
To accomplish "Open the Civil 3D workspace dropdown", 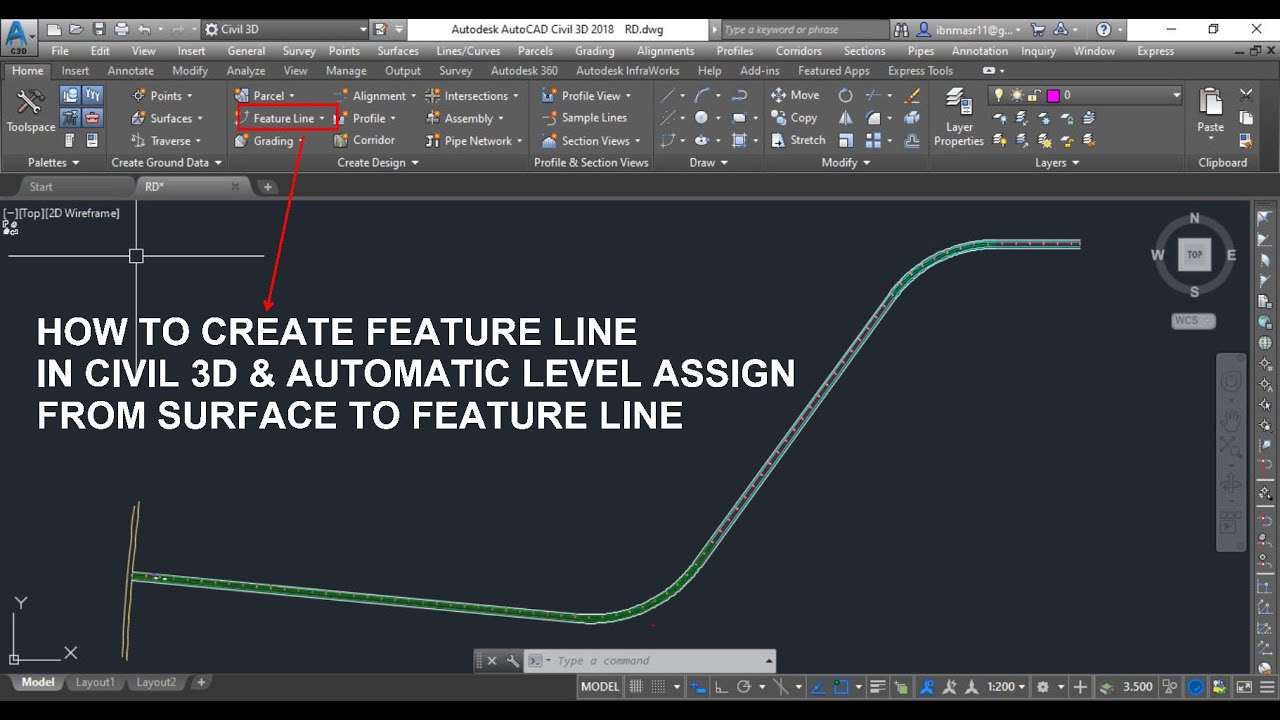I will tap(286, 30).
